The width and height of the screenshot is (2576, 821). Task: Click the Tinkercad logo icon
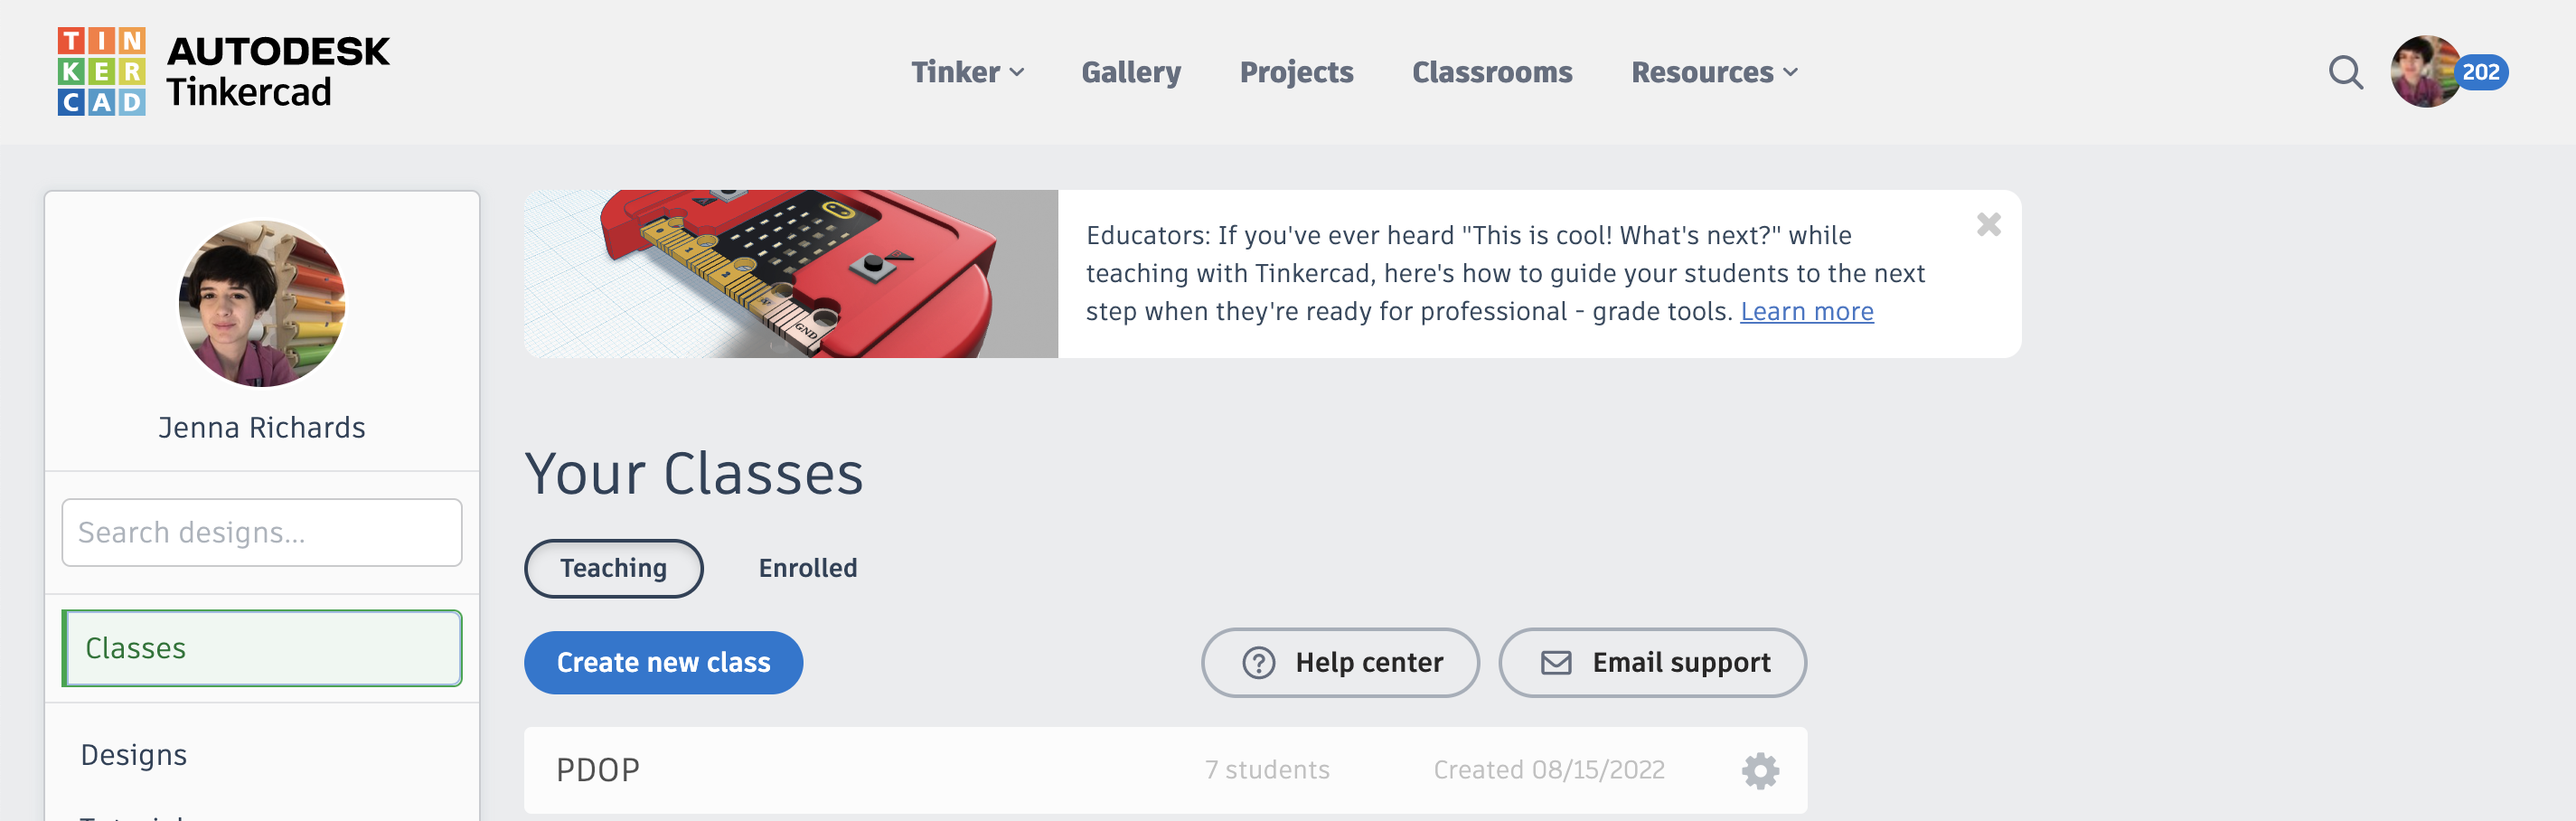102,72
